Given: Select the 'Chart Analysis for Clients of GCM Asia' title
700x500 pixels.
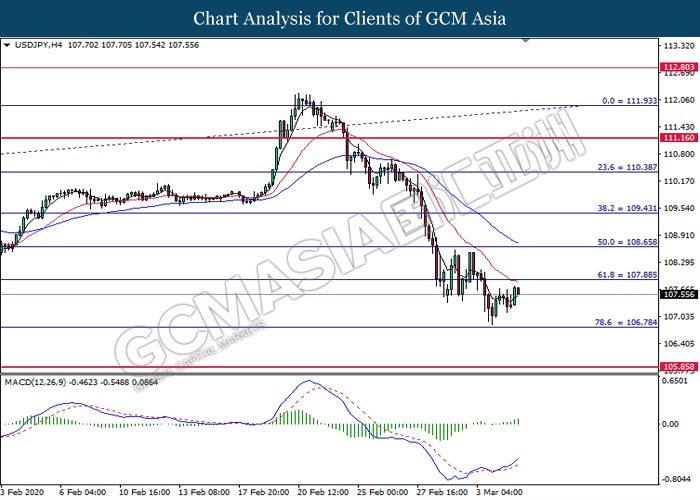Looking at the screenshot, I should pos(350,19).
